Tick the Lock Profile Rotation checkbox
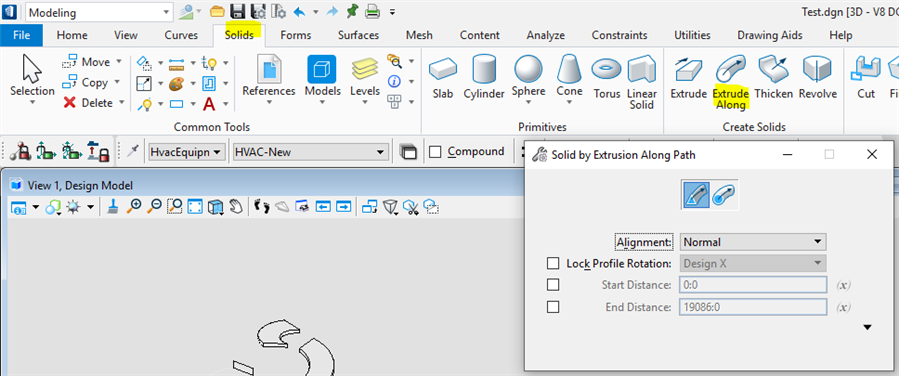 tap(553, 264)
